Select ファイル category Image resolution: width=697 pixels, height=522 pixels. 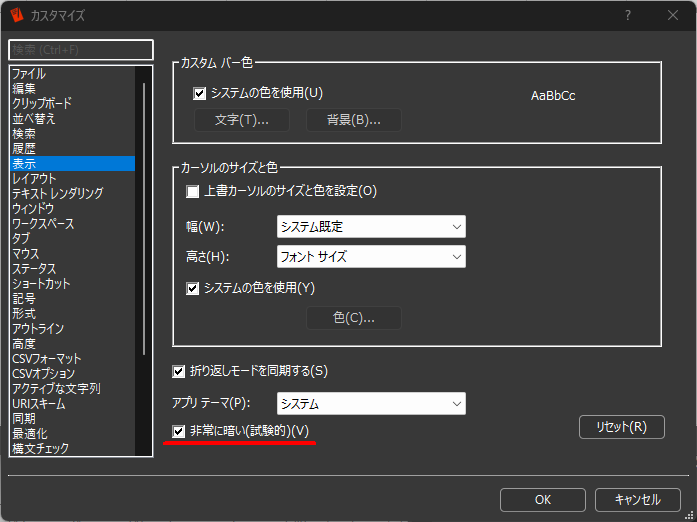pos(72,73)
